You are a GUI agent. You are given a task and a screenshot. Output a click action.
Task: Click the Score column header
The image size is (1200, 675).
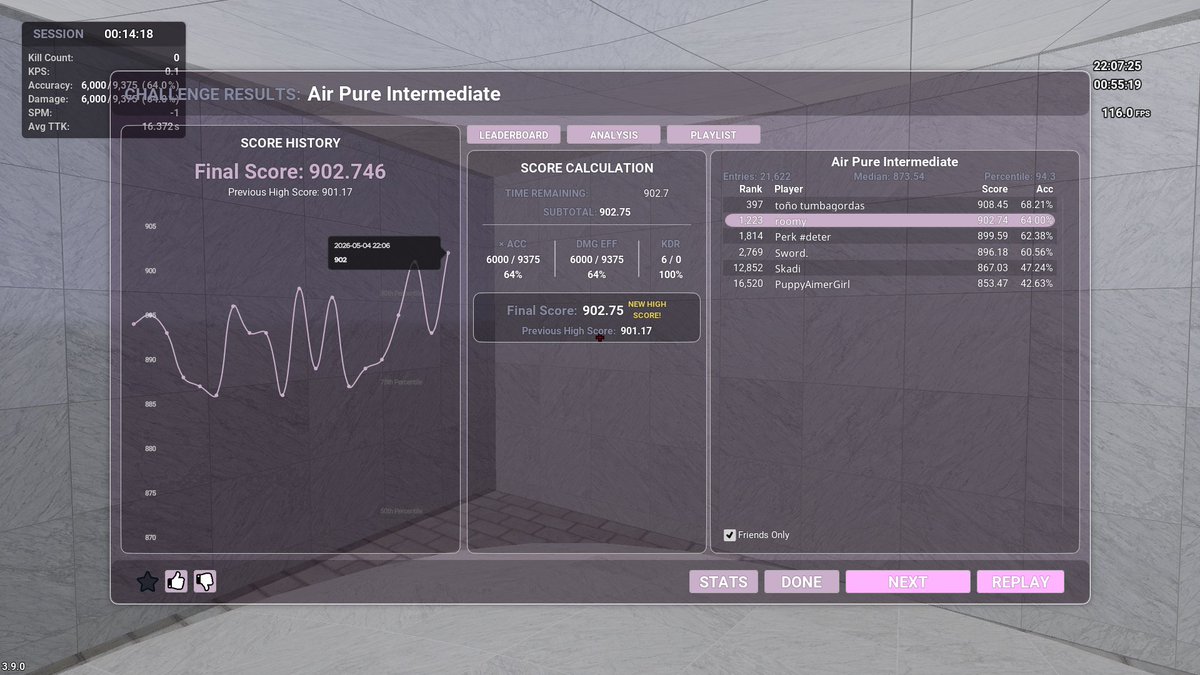[x=994, y=189]
